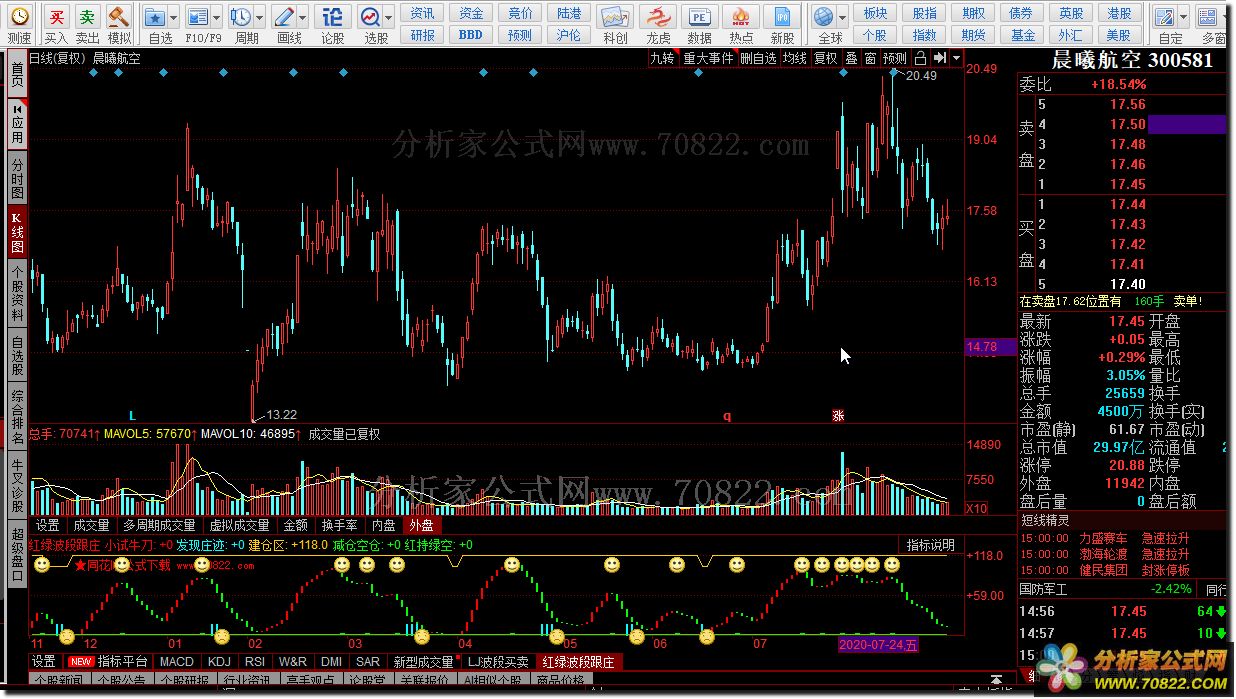Click the 自定 custom layout icon
Viewport: 1236px width, 699px height.
click(x=1164, y=17)
